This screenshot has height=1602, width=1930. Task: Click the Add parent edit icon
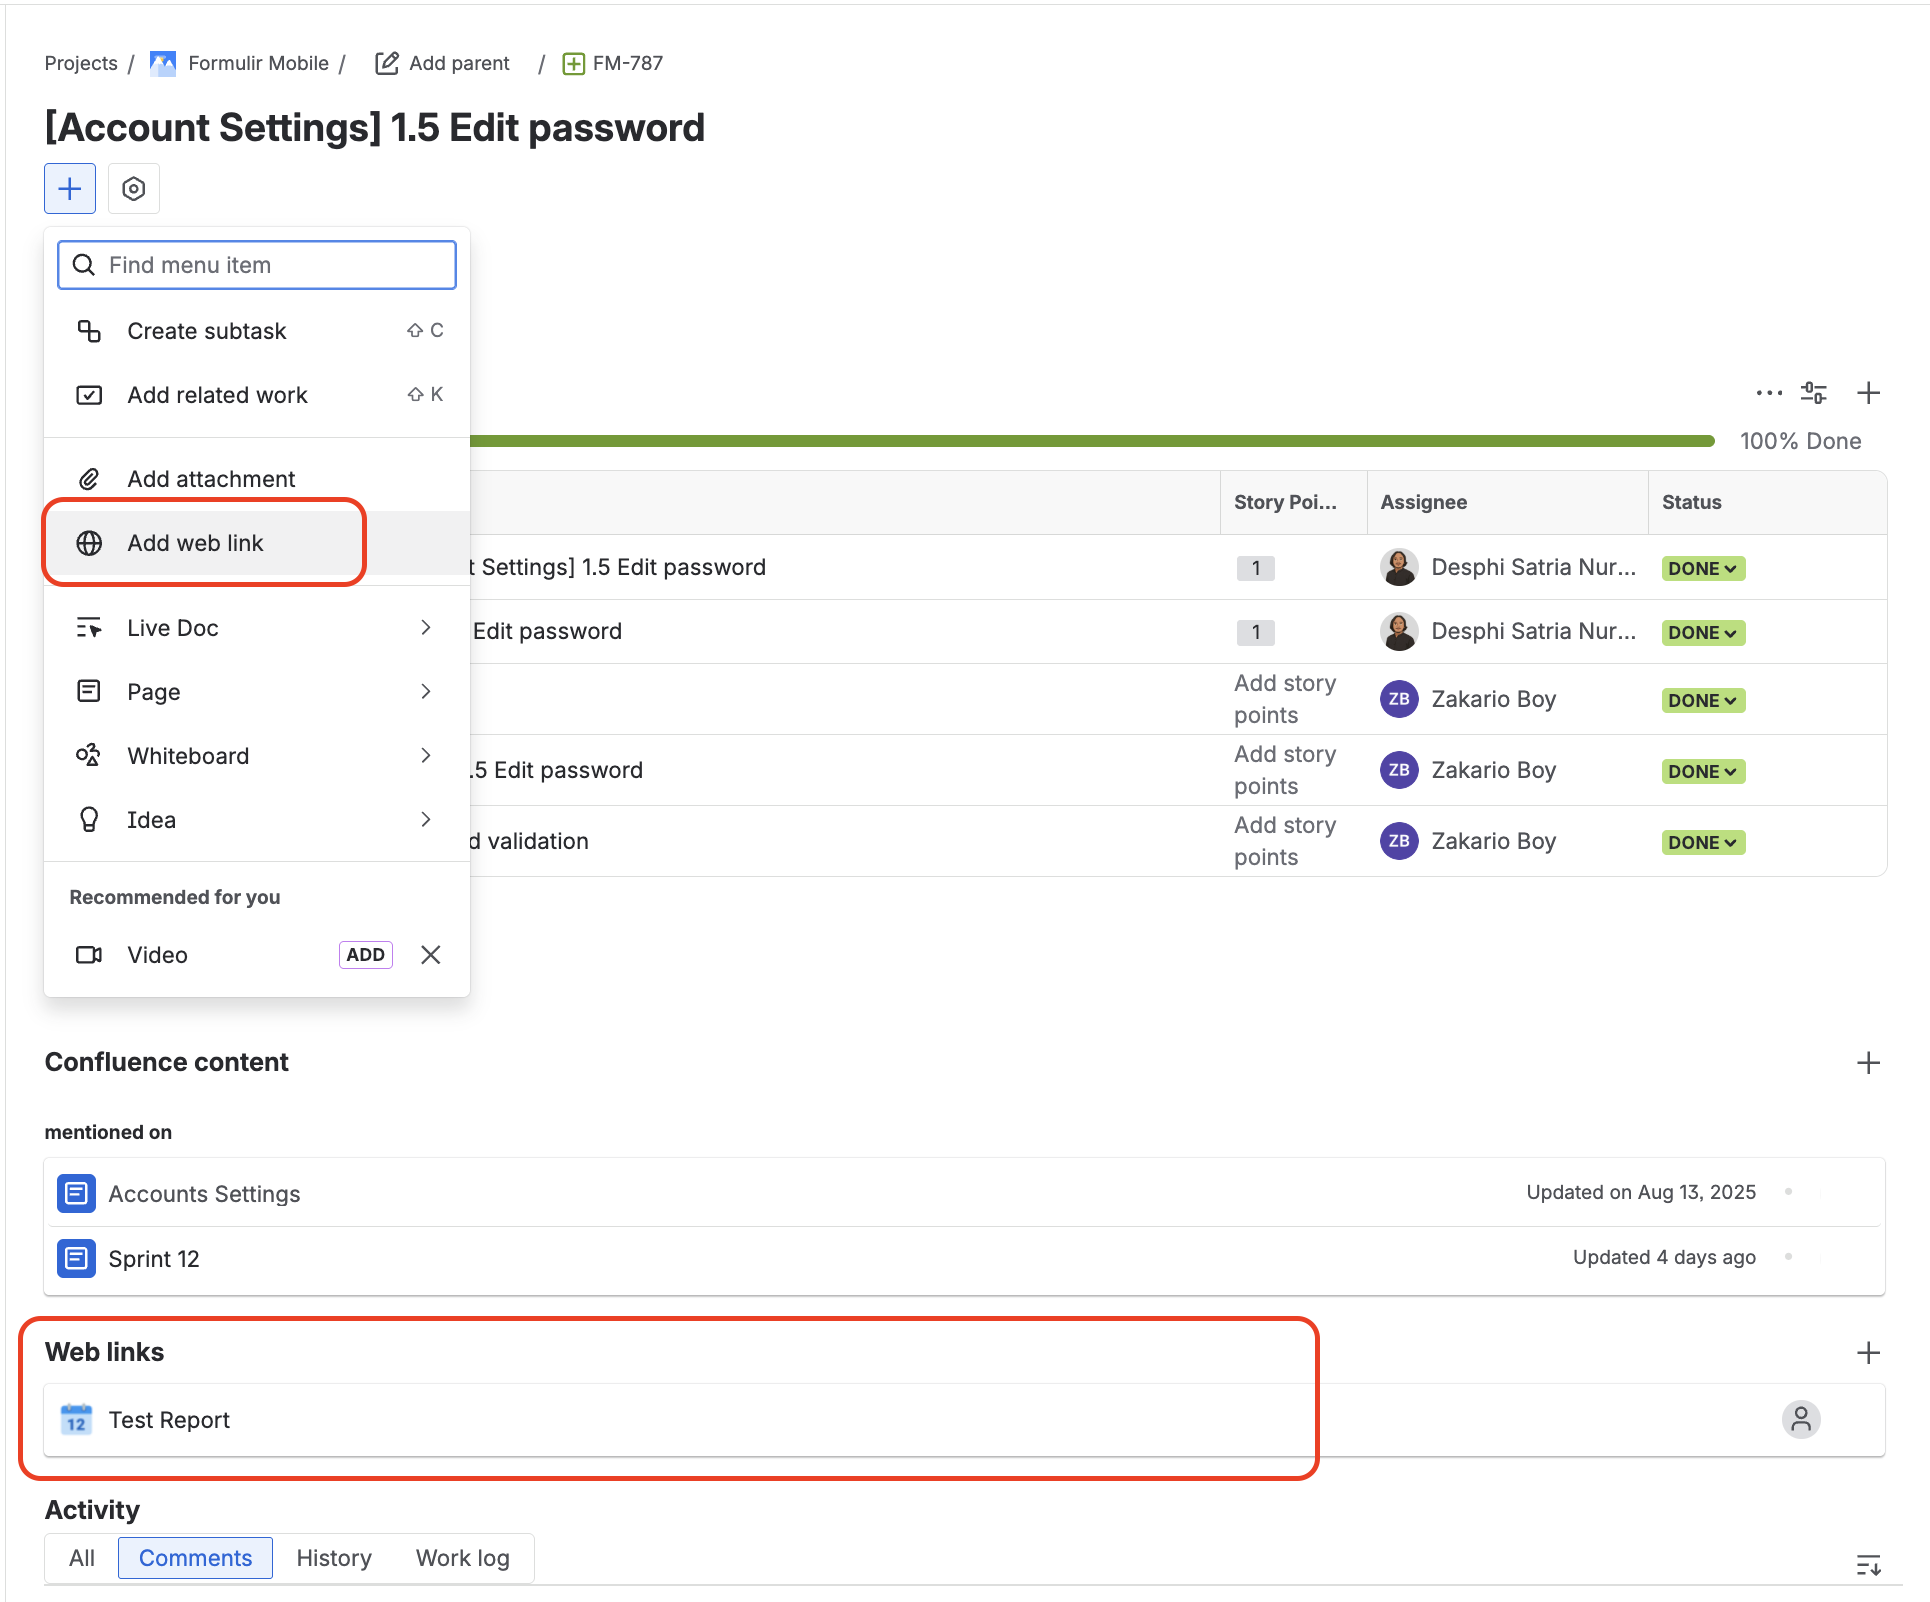[387, 63]
